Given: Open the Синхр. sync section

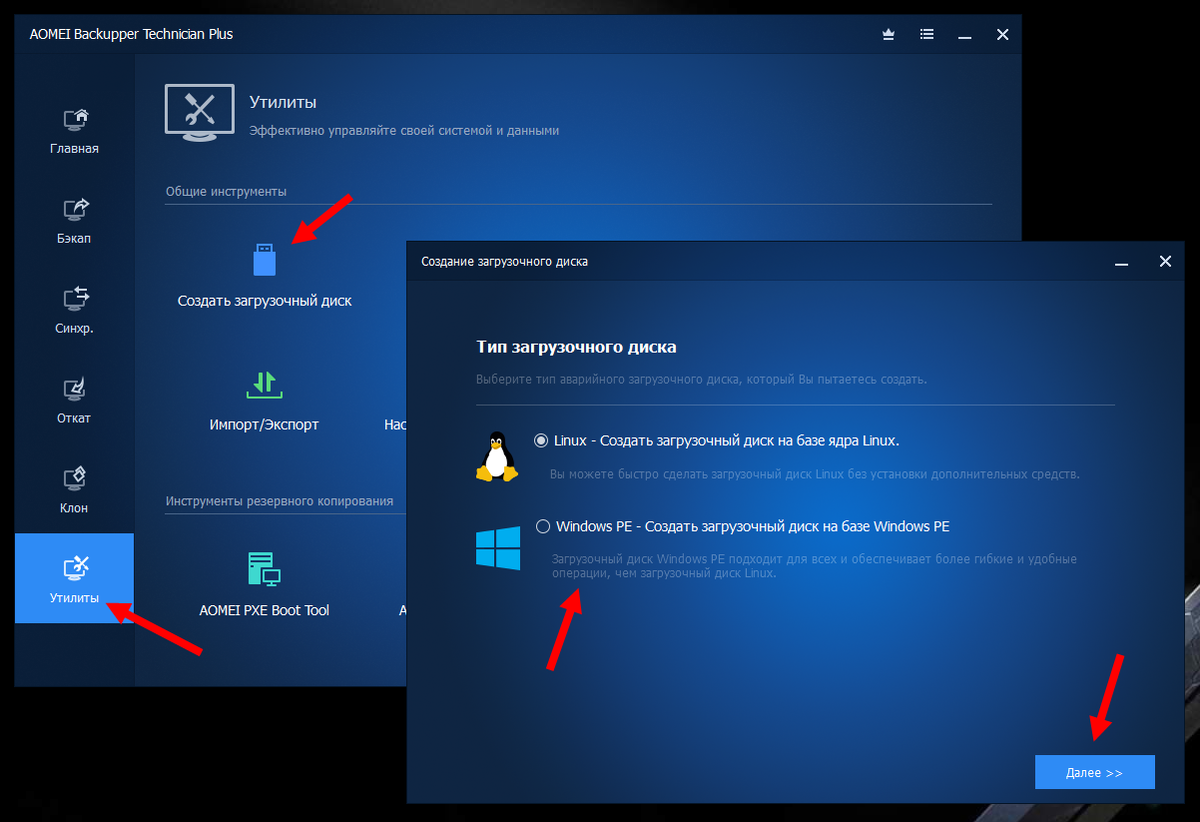Looking at the screenshot, I should click(x=74, y=312).
